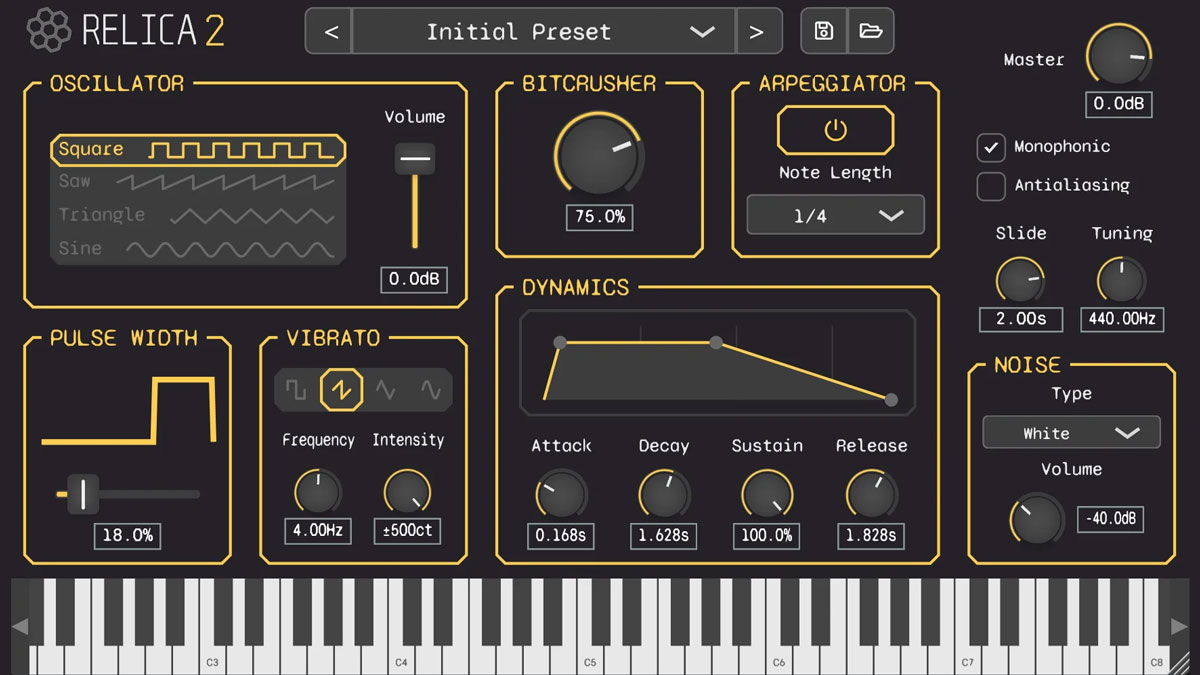Image resolution: width=1200 pixels, height=675 pixels.
Task: Click the Tuning 440.00Hz value field
Action: [1121, 319]
